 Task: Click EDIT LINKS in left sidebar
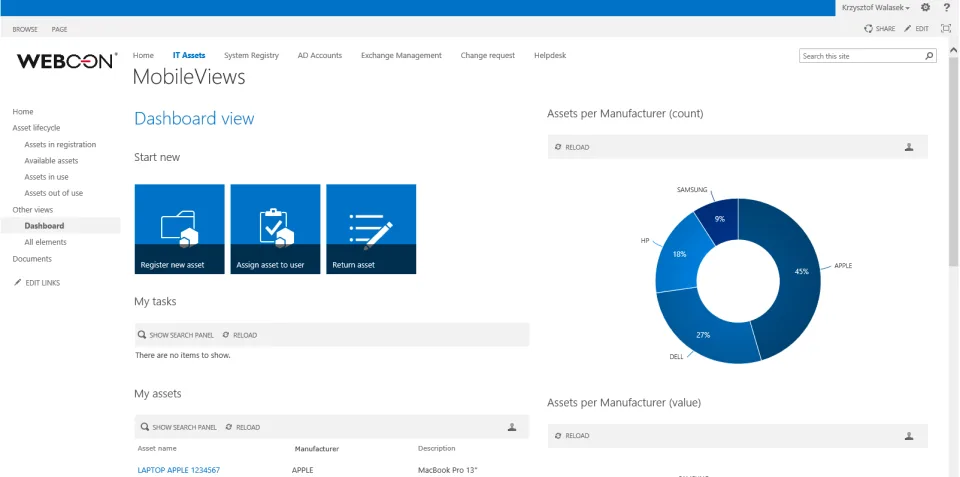(x=37, y=283)
